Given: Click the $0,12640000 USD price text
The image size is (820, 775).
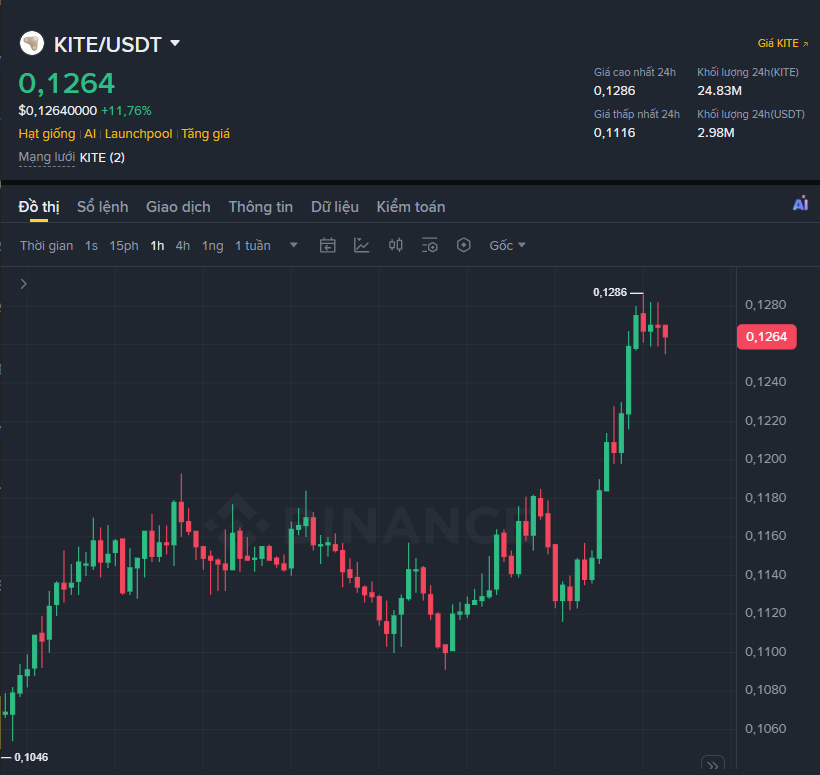Looking at the screenshot, I should click(58, 111).
